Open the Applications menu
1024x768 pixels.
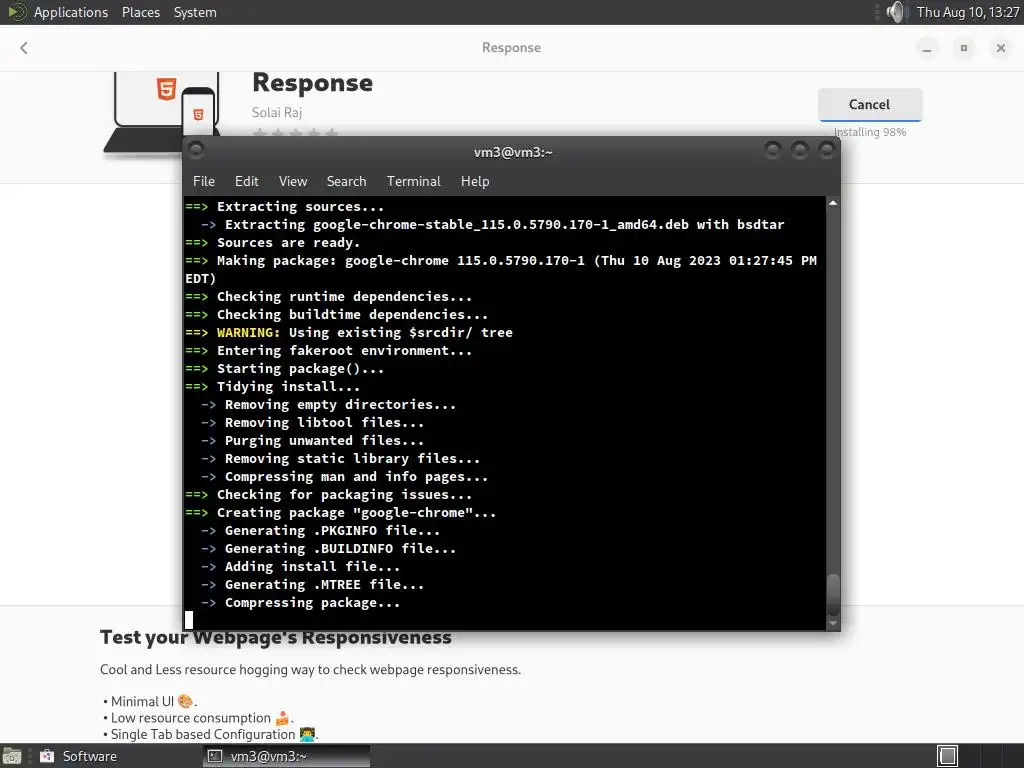71,12
